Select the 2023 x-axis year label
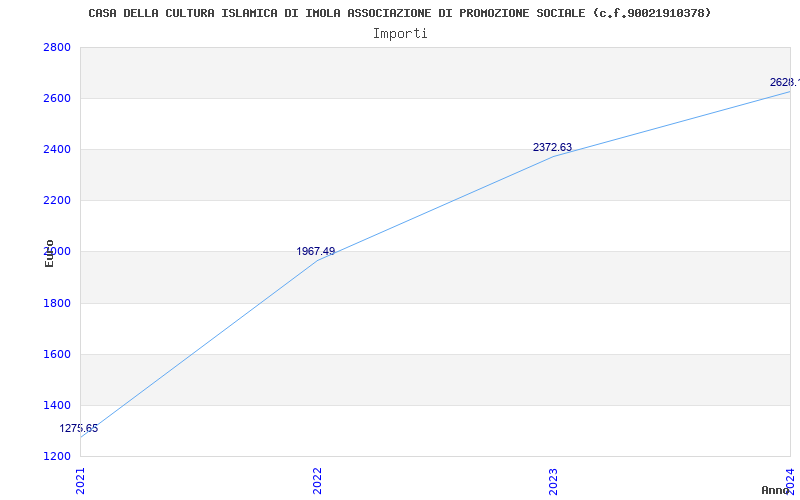 coord(554,481)
